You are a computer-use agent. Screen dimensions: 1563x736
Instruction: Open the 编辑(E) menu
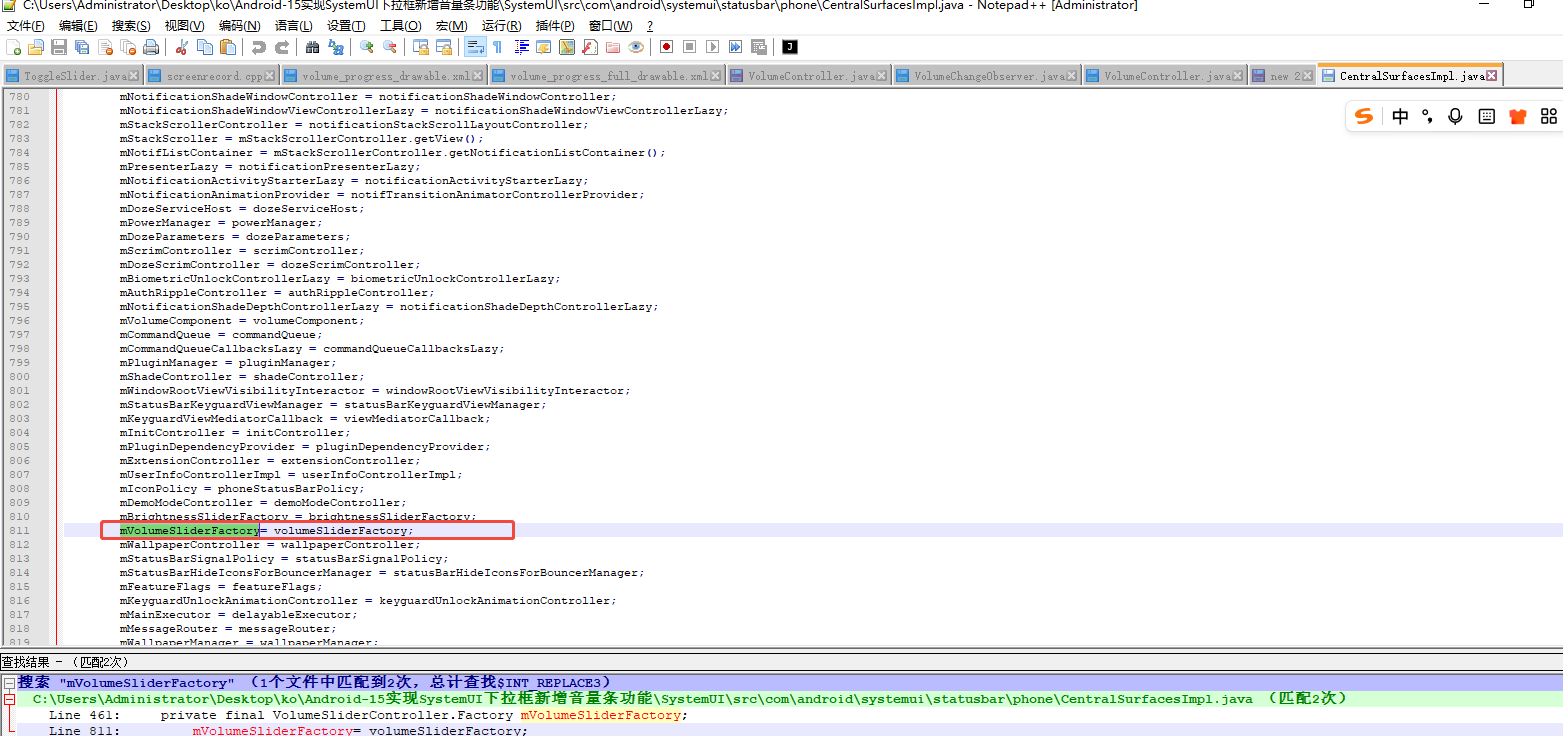[78, 26]
